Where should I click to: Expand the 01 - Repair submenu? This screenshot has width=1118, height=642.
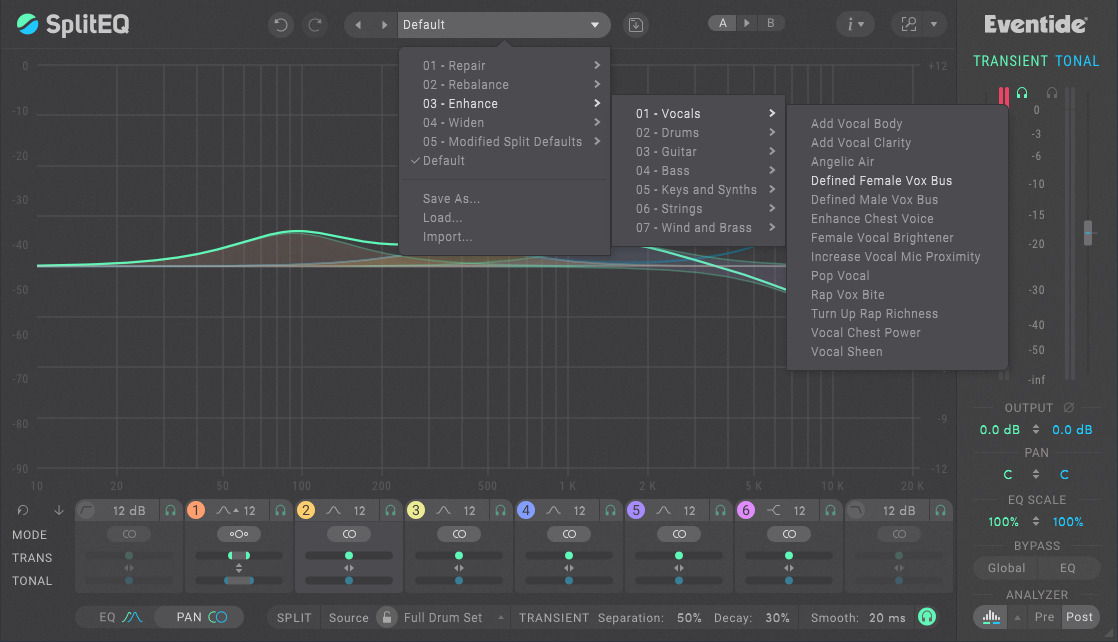click(x=505, y=66)
